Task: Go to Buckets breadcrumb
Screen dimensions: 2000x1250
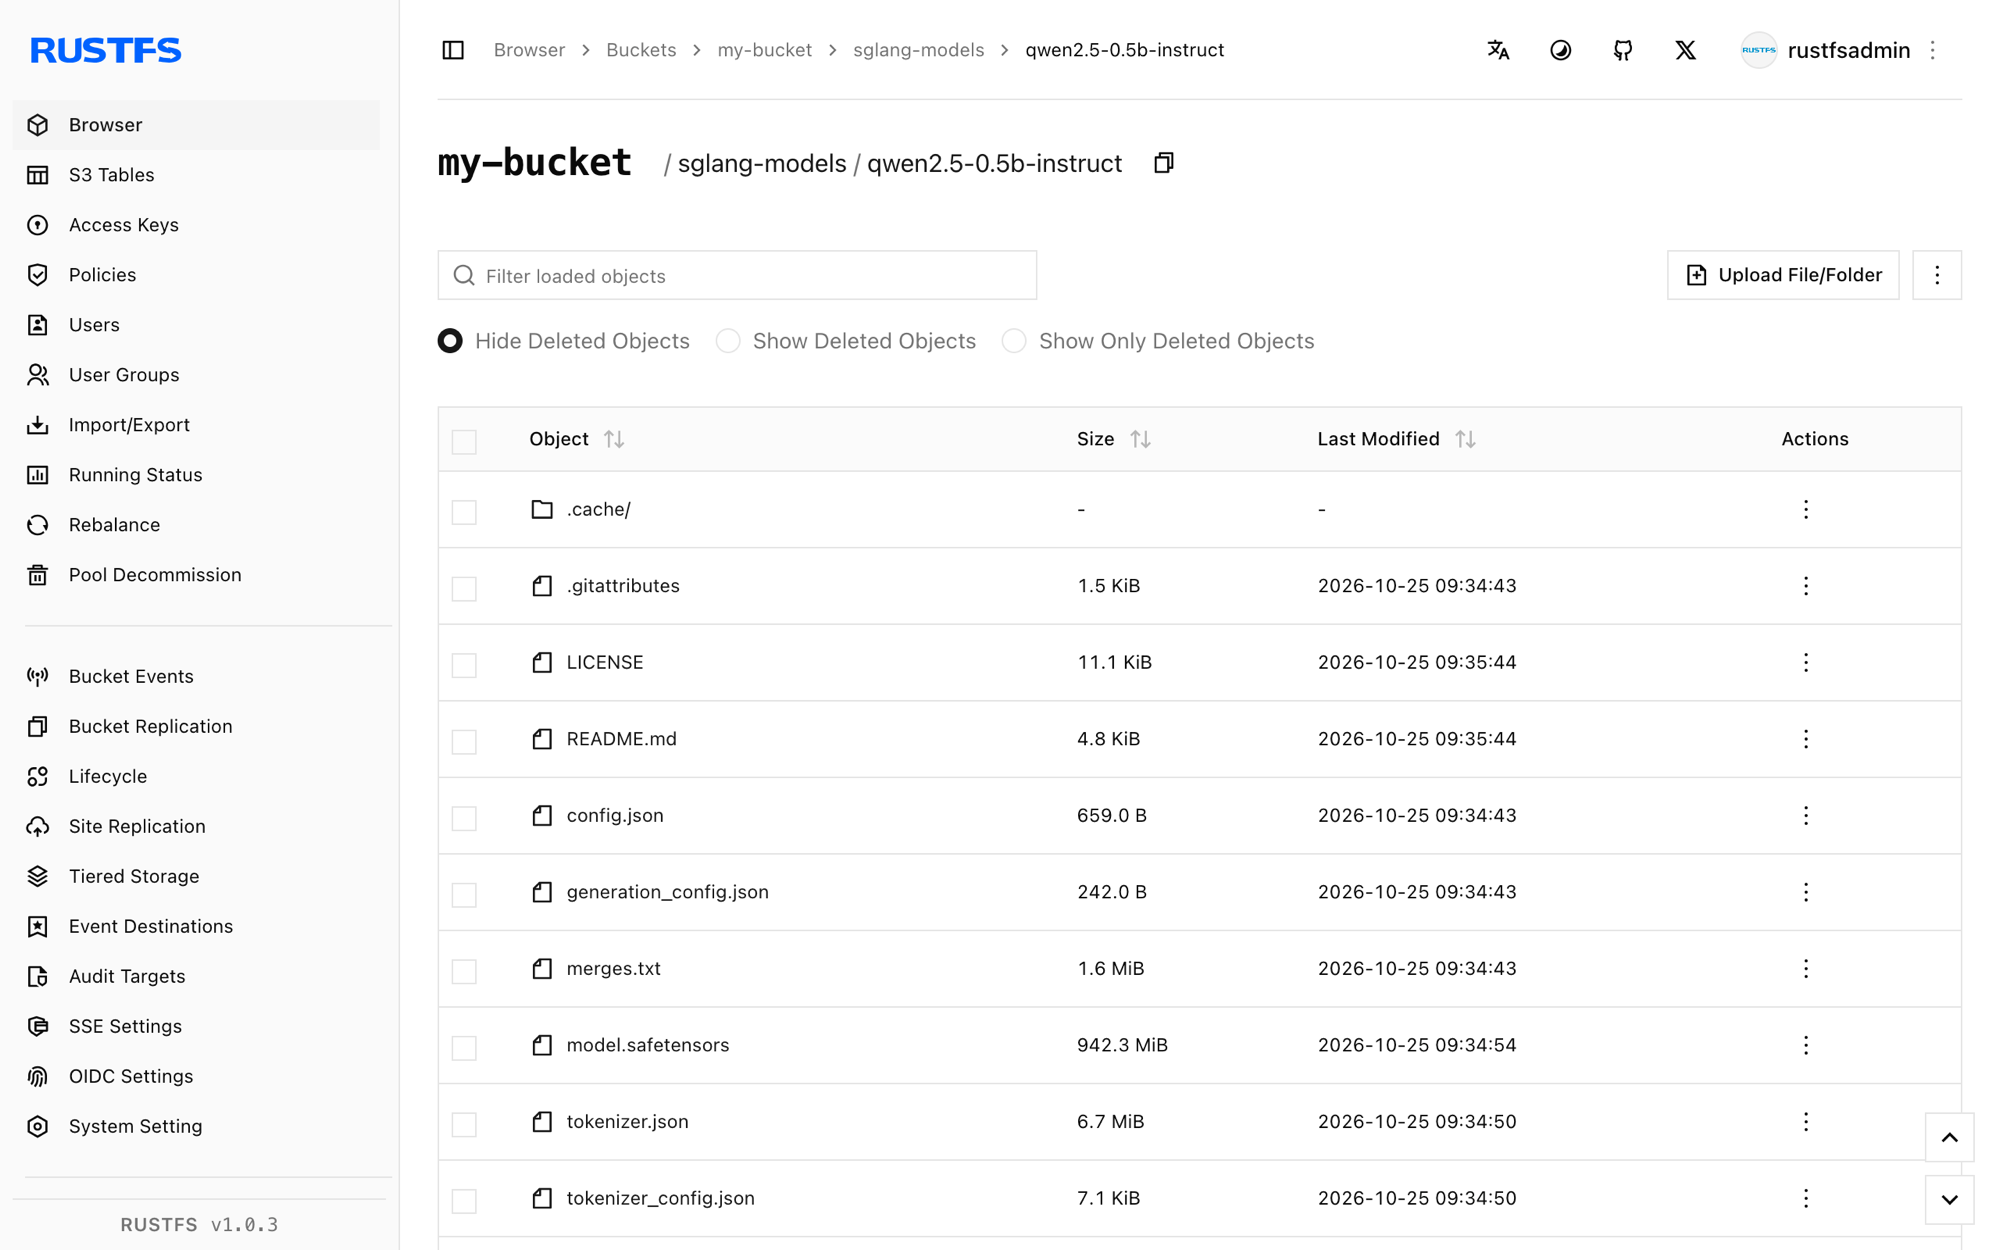Action: 641,50
